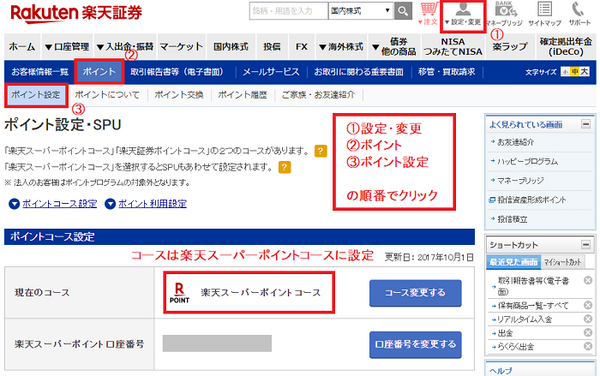
Task: Set text size to 大
Action: 584,72
